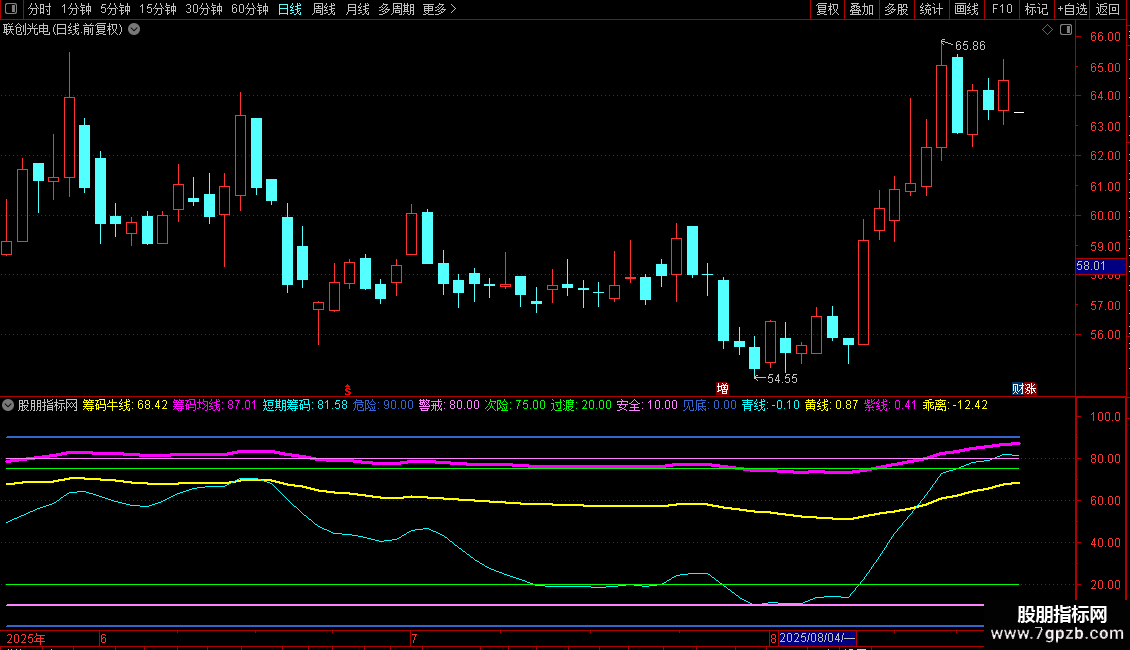Screen dimensions: 1130x650
Task: Open F10 company information
Action: (x=1001, y=10)
